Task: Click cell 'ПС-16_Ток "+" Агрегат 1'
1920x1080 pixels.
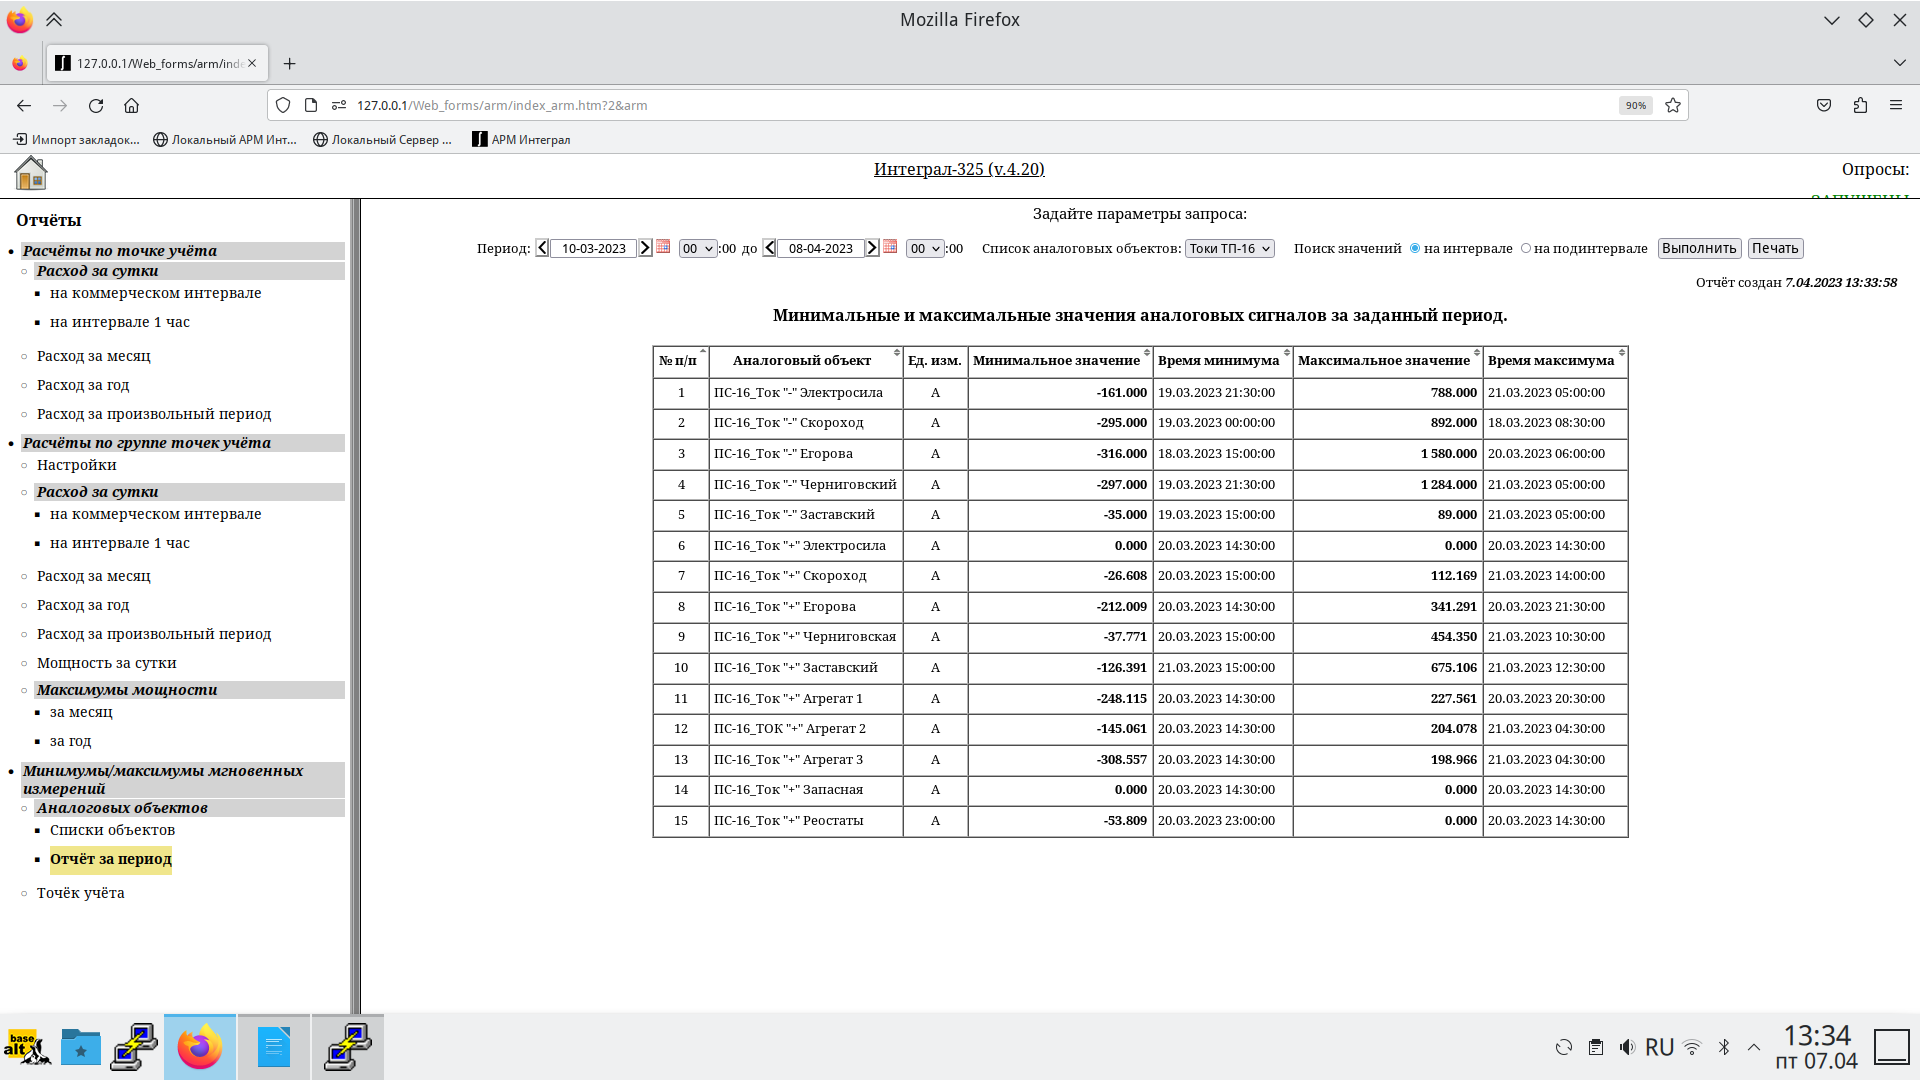Action: (806, 699)
